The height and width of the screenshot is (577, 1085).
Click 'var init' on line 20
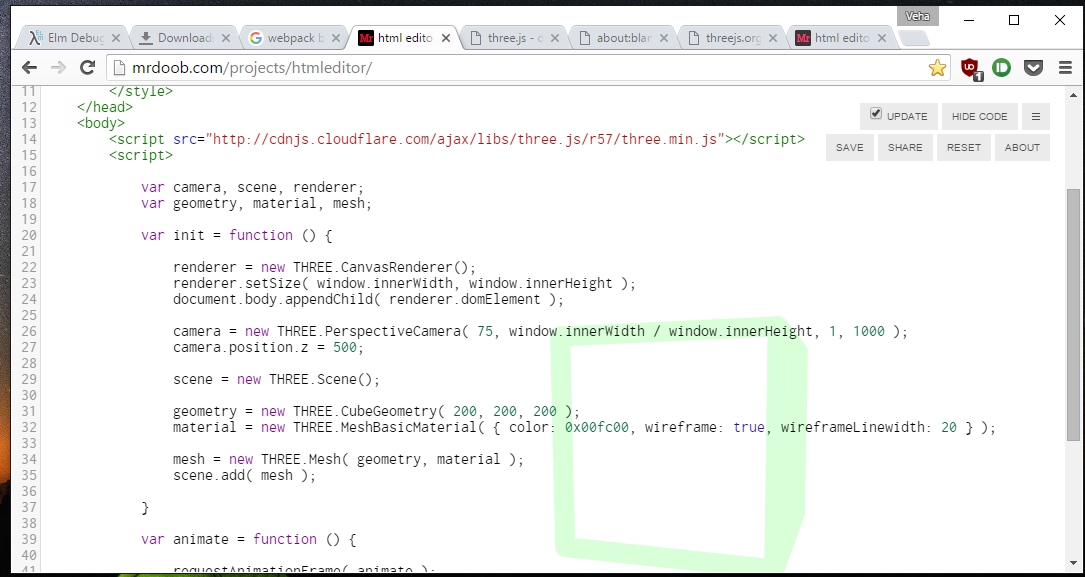pos(172,235)
